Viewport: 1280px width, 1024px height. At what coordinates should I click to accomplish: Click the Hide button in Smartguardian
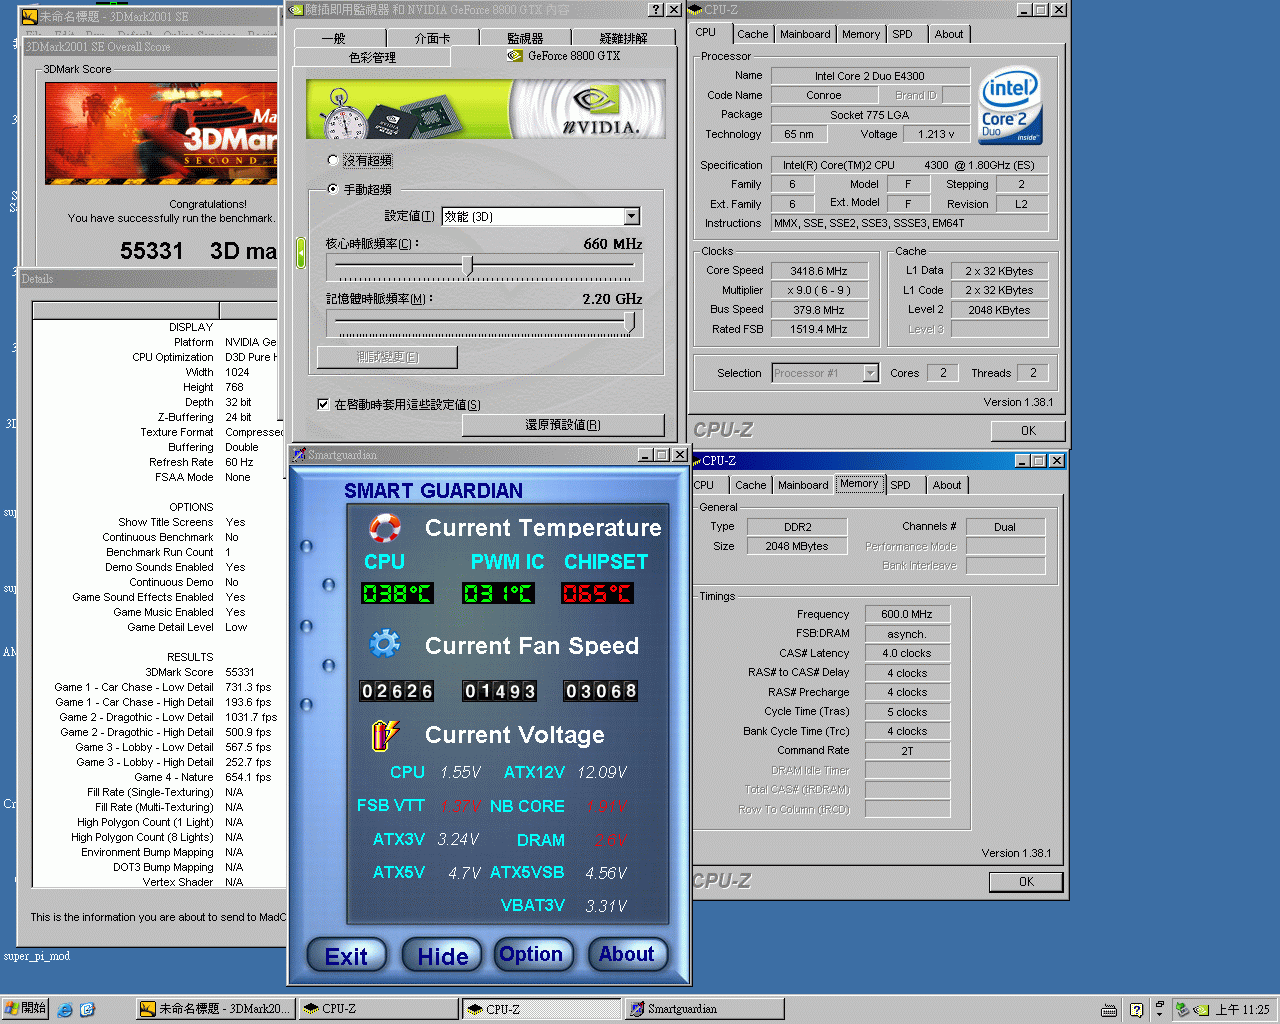coord(442,956)
